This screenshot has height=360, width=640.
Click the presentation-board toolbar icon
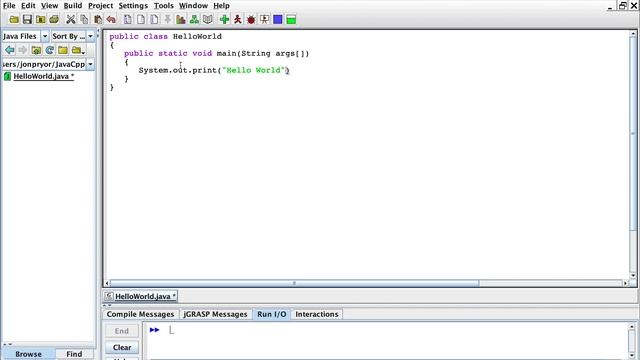(264, 19)
